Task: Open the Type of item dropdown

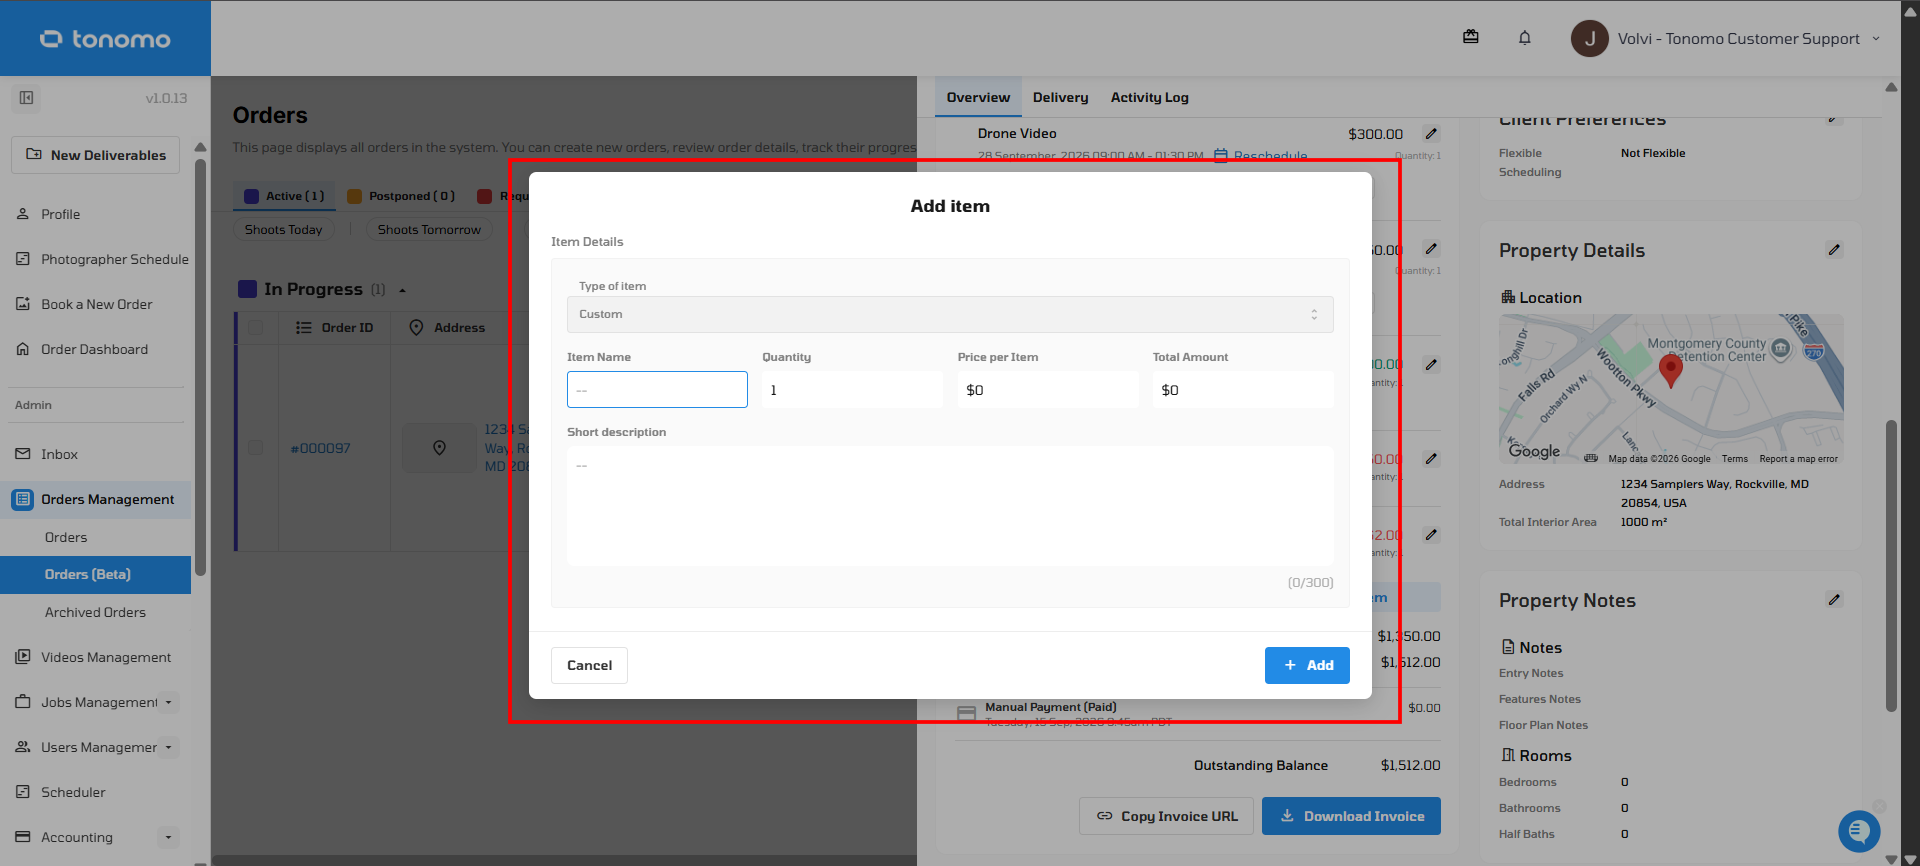Action: [950, 314]
